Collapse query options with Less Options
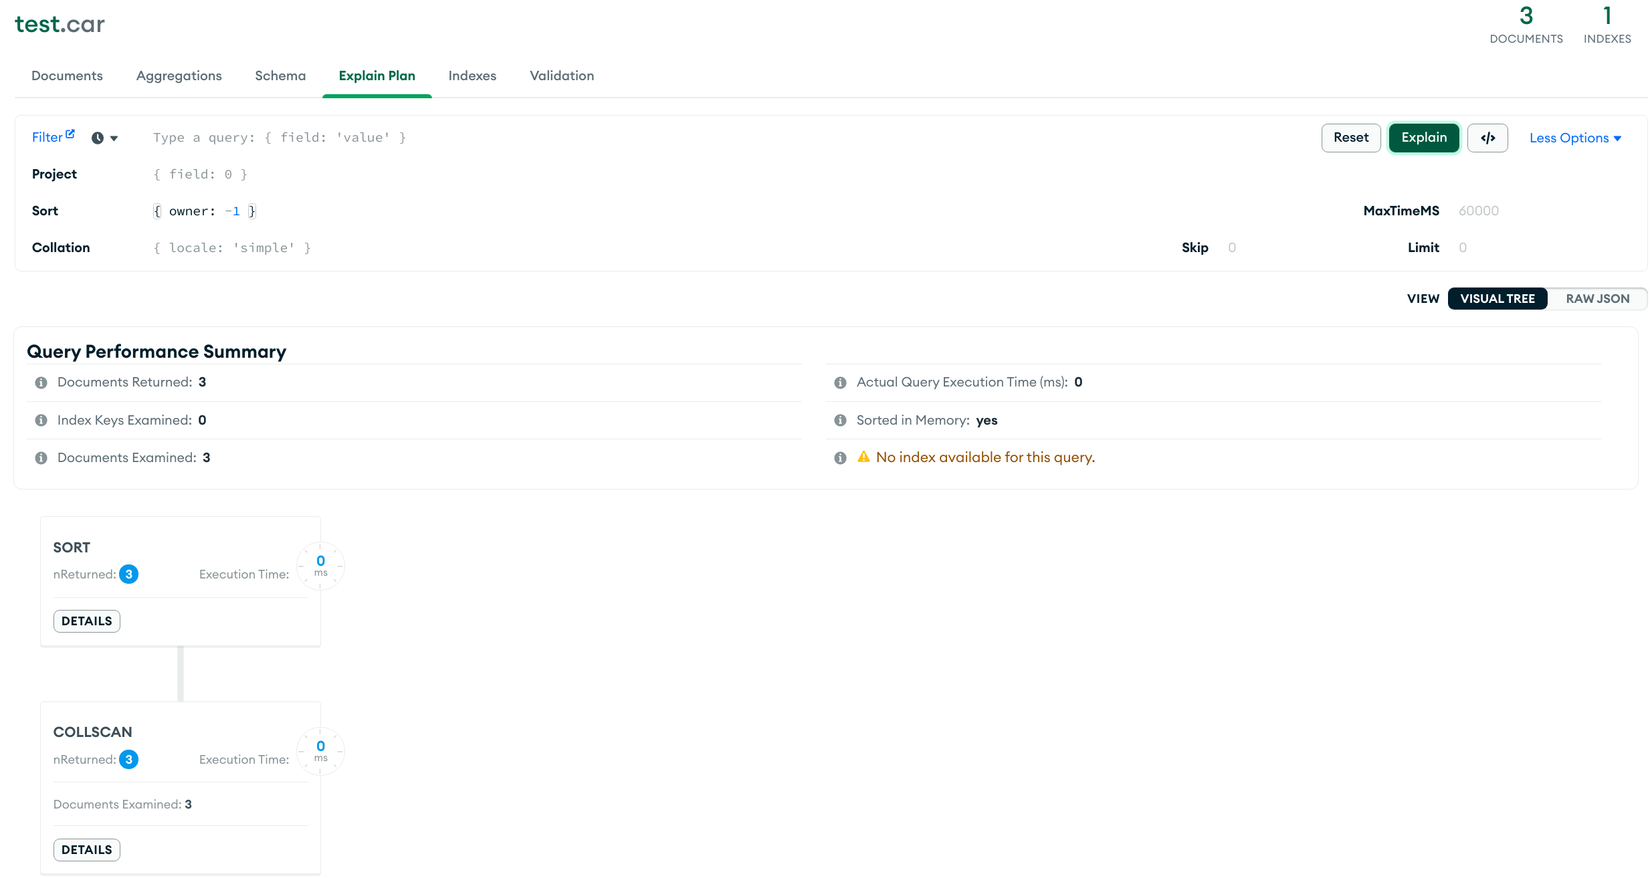The height and width of the screenshot is (878, 1650). click(1575, 138)
